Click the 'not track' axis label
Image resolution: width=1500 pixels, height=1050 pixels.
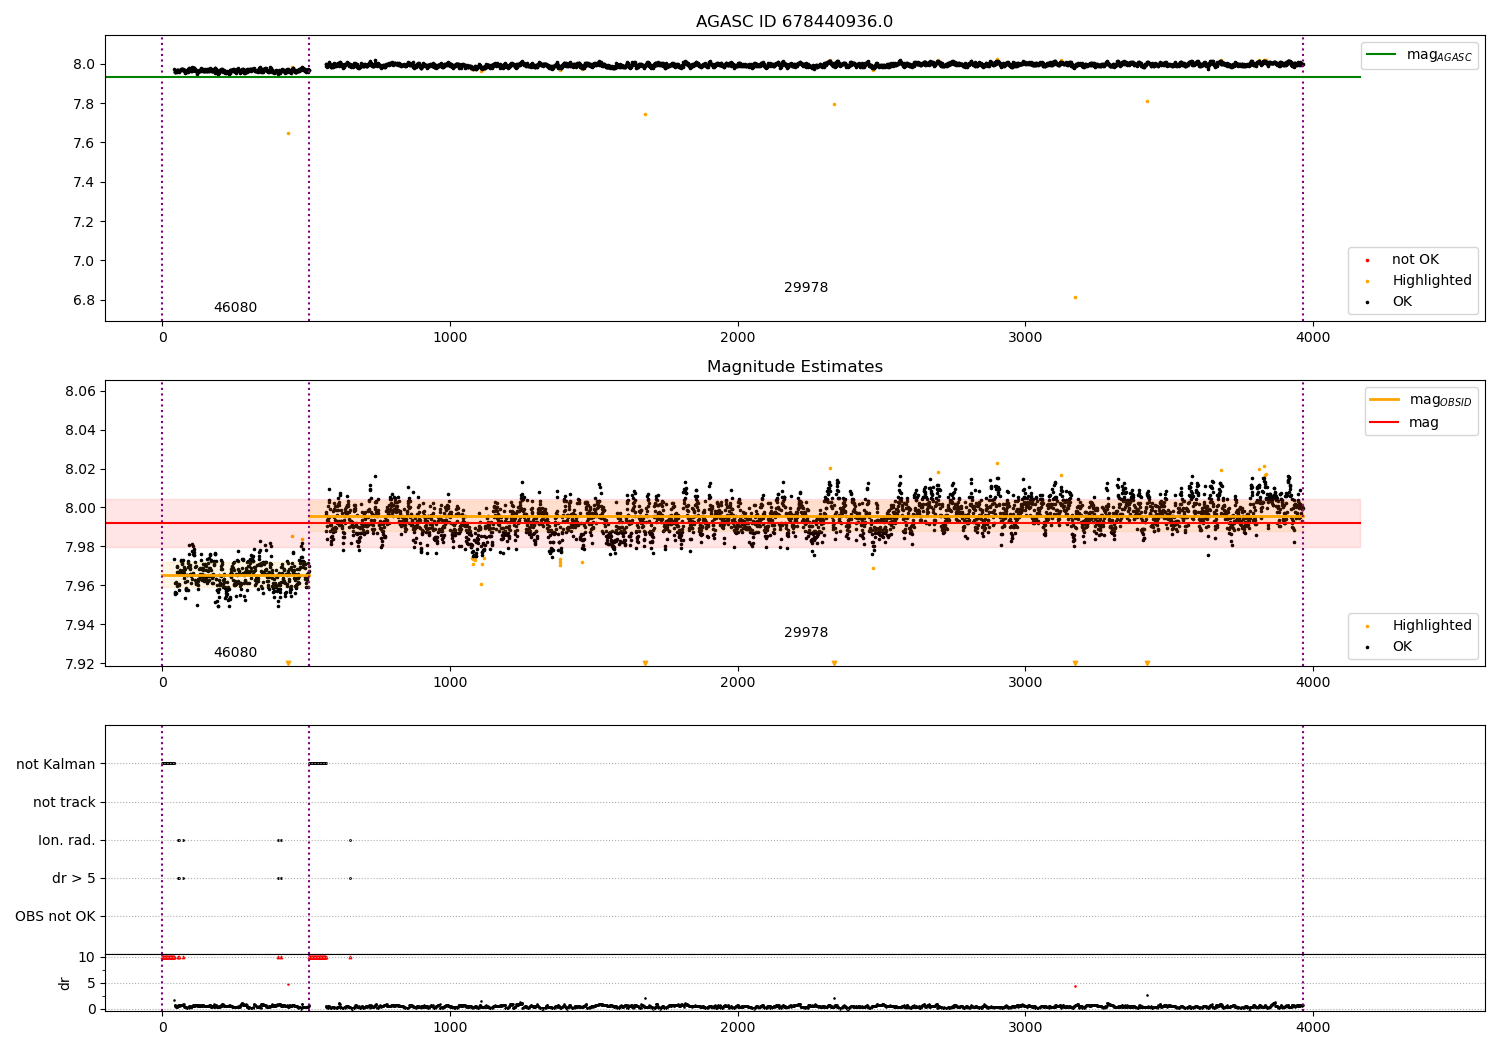pyautogui.click(x=64, y=802)
